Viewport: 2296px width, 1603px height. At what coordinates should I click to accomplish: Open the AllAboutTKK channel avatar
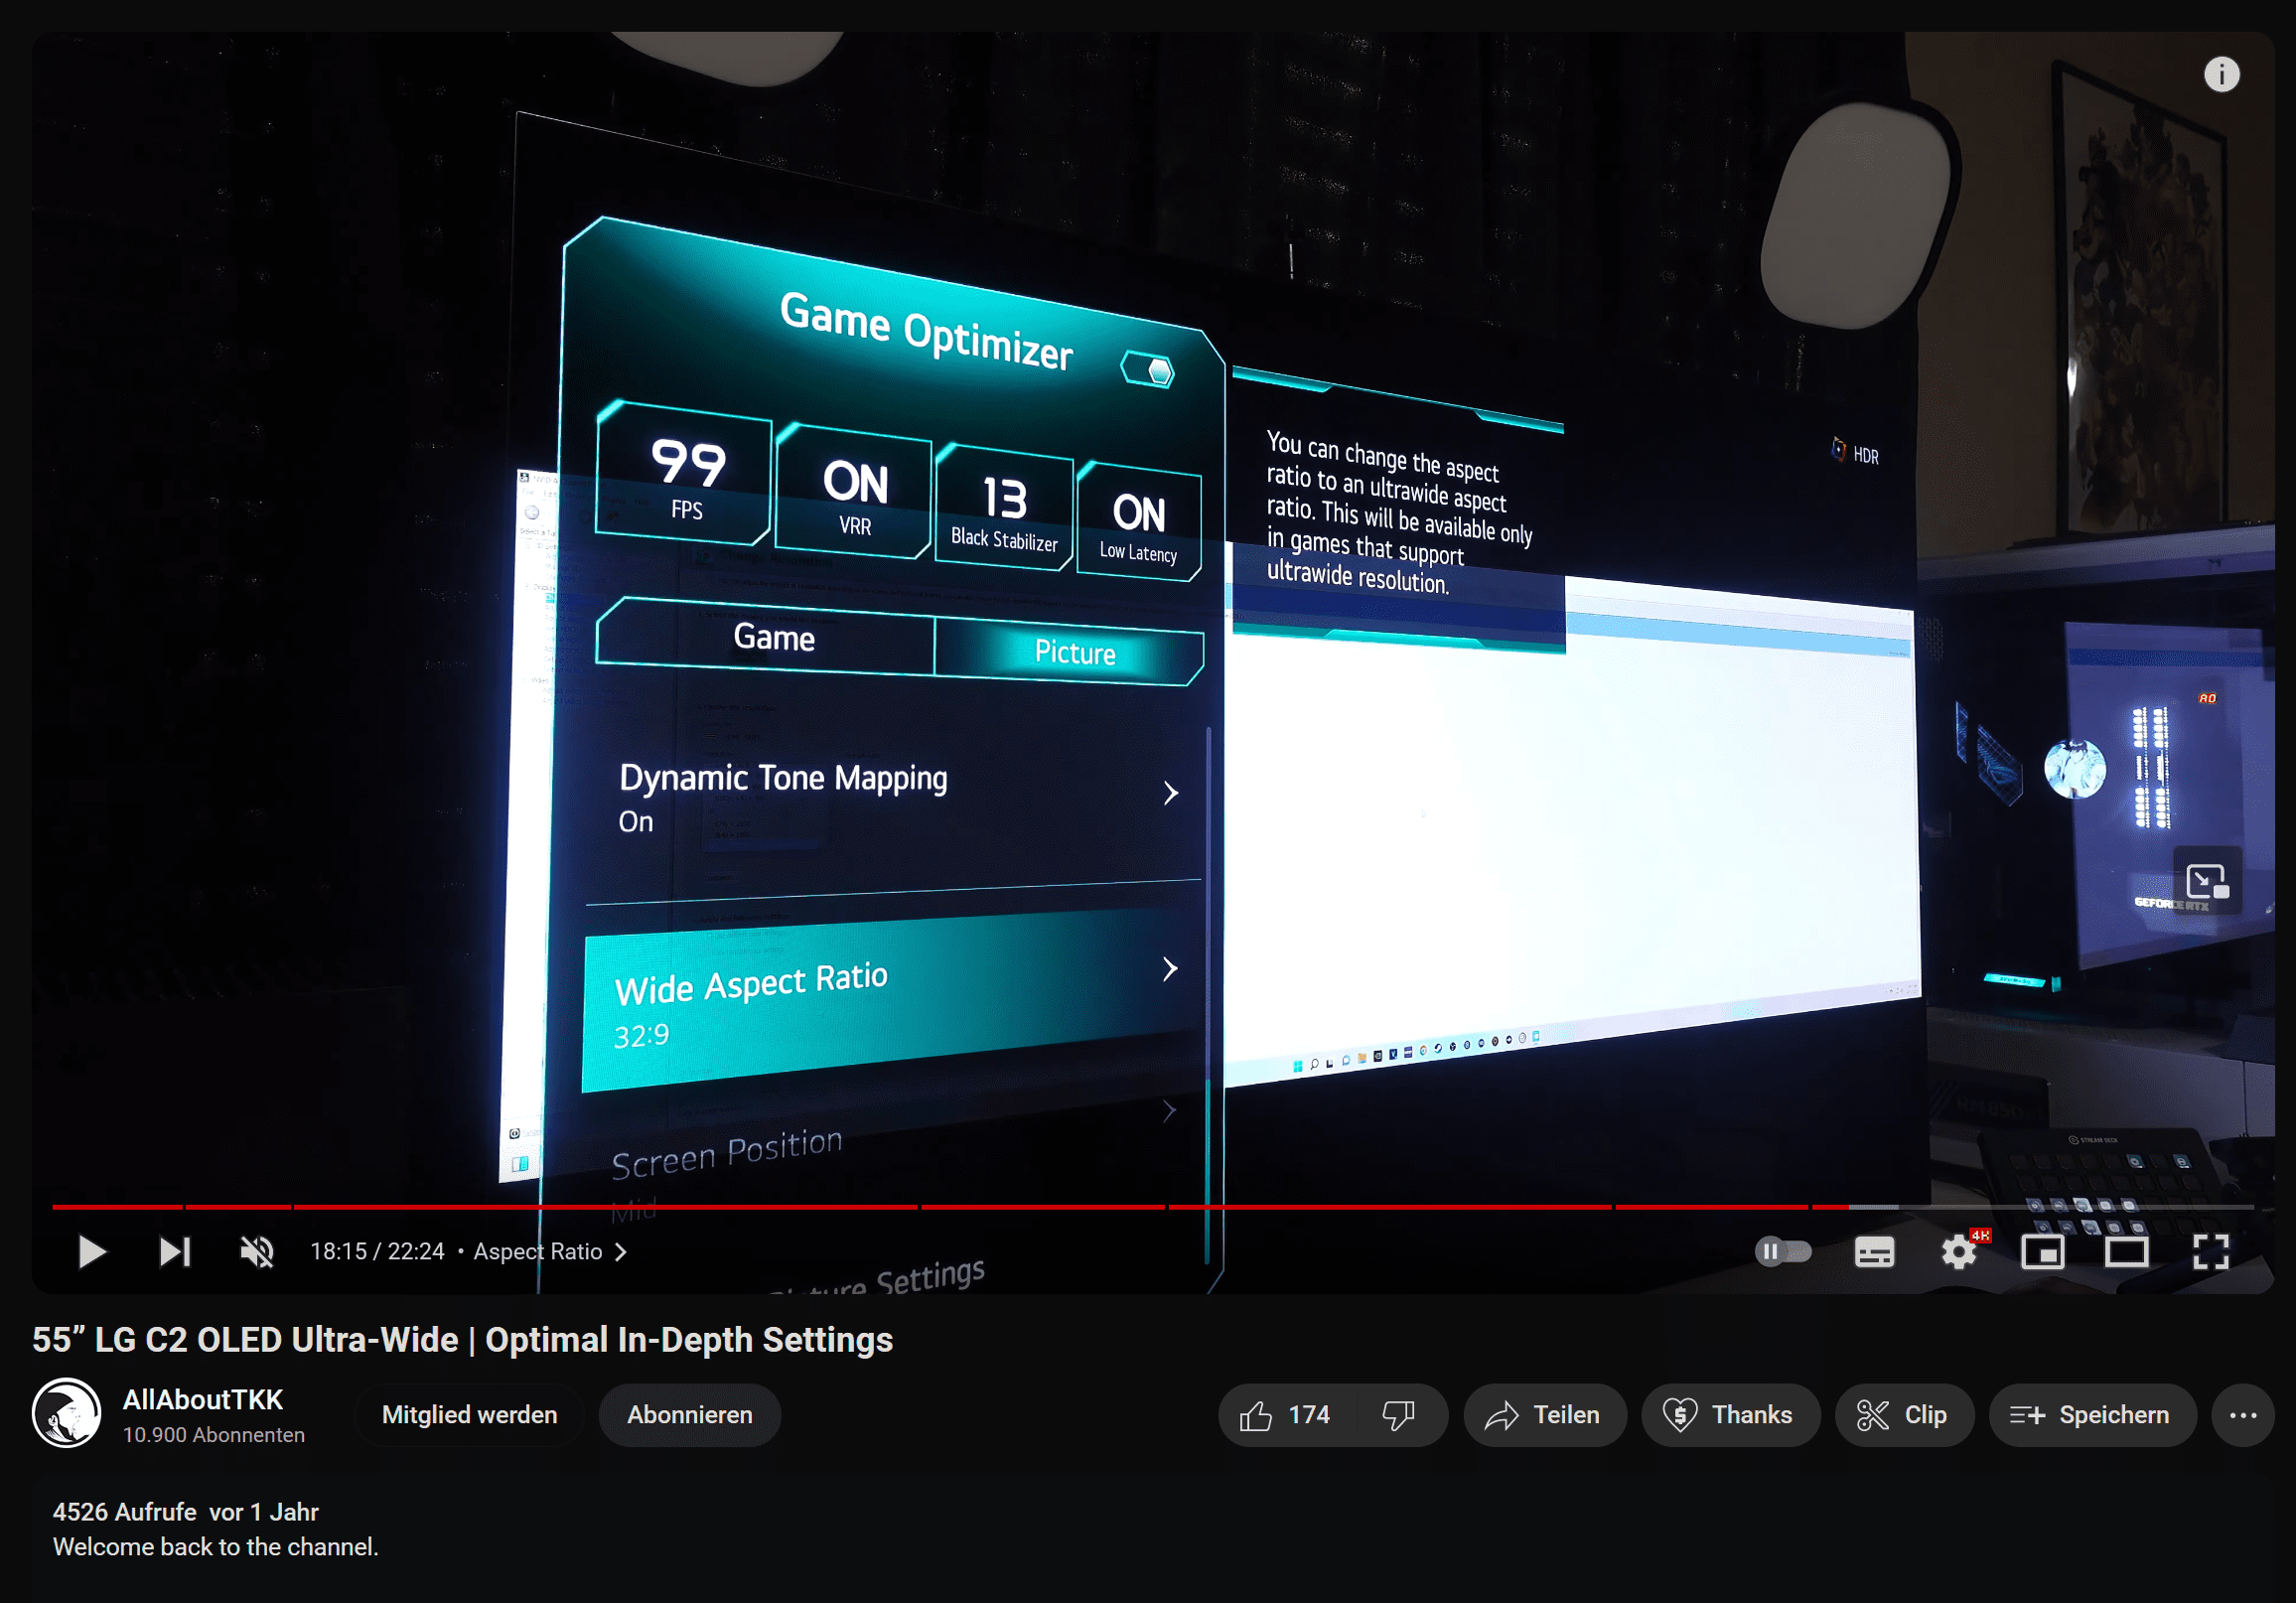click(66, 1413)
